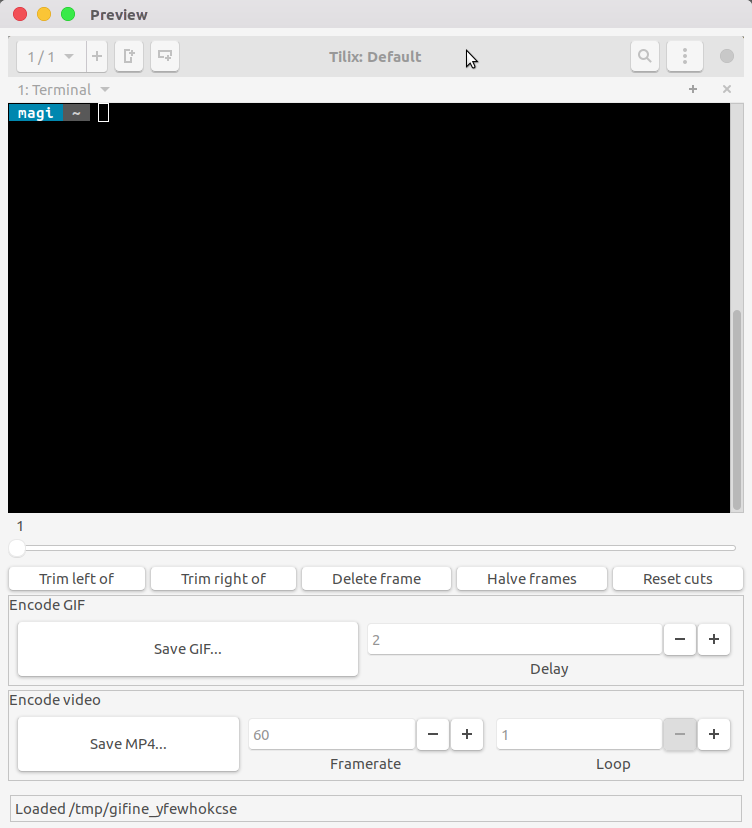Increase the GIF Delay value

pyautogui.click(x=713, y=639)
